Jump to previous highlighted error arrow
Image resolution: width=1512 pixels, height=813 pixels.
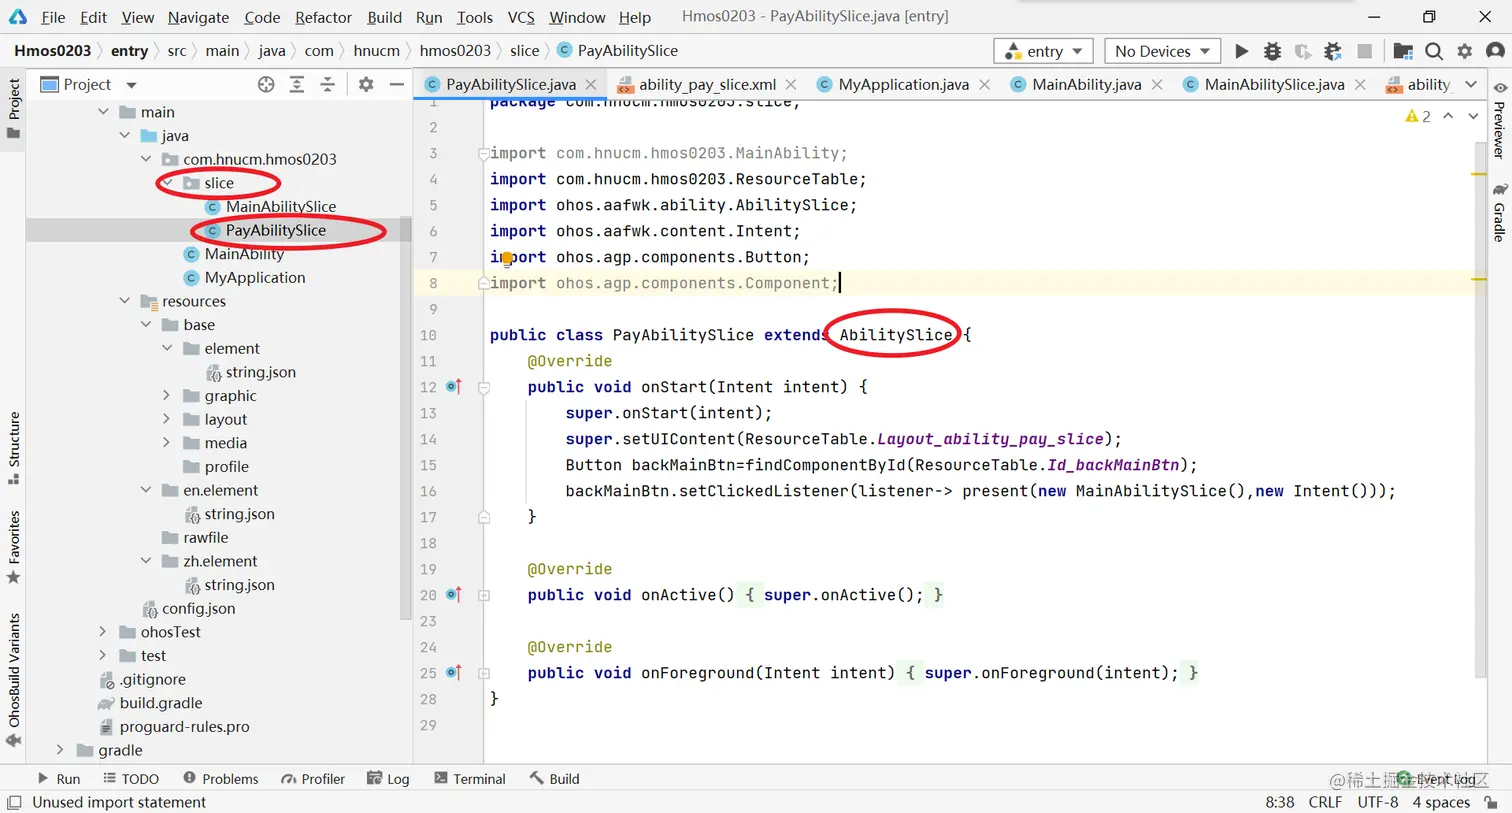point(1448,117)
